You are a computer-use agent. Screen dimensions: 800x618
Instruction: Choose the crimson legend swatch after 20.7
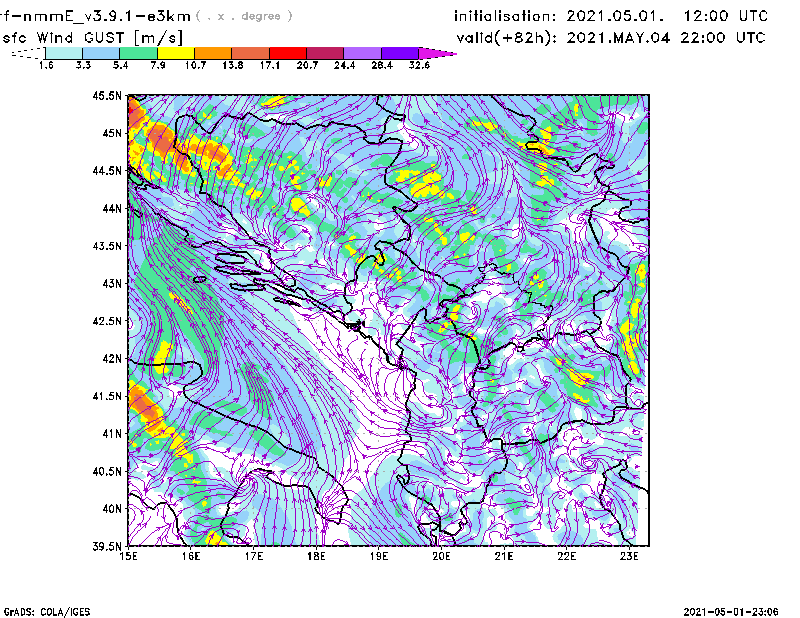(x=325, y=53)
